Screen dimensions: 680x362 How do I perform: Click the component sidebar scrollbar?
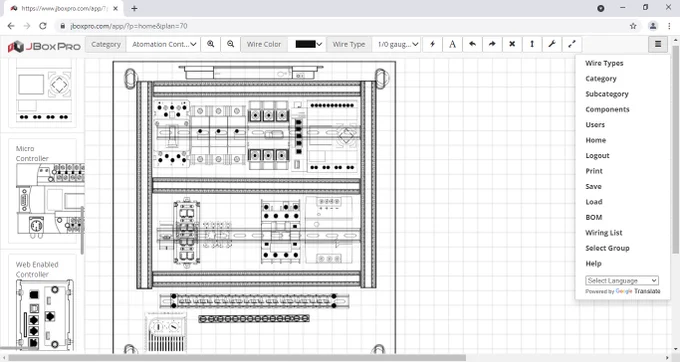point(82,230)
